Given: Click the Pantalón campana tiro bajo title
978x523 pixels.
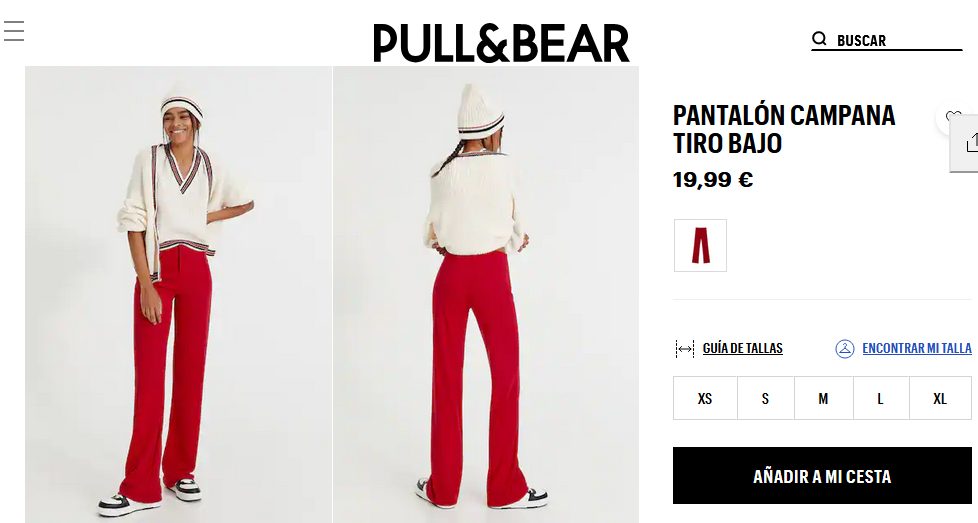Looking at the screenshot, I should [784, 130].
